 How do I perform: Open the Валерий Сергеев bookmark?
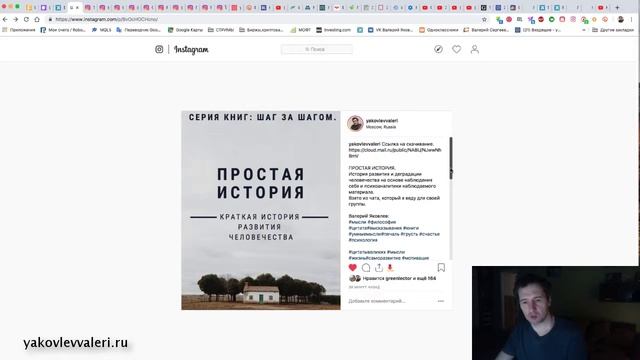click(x=486, y=30)
